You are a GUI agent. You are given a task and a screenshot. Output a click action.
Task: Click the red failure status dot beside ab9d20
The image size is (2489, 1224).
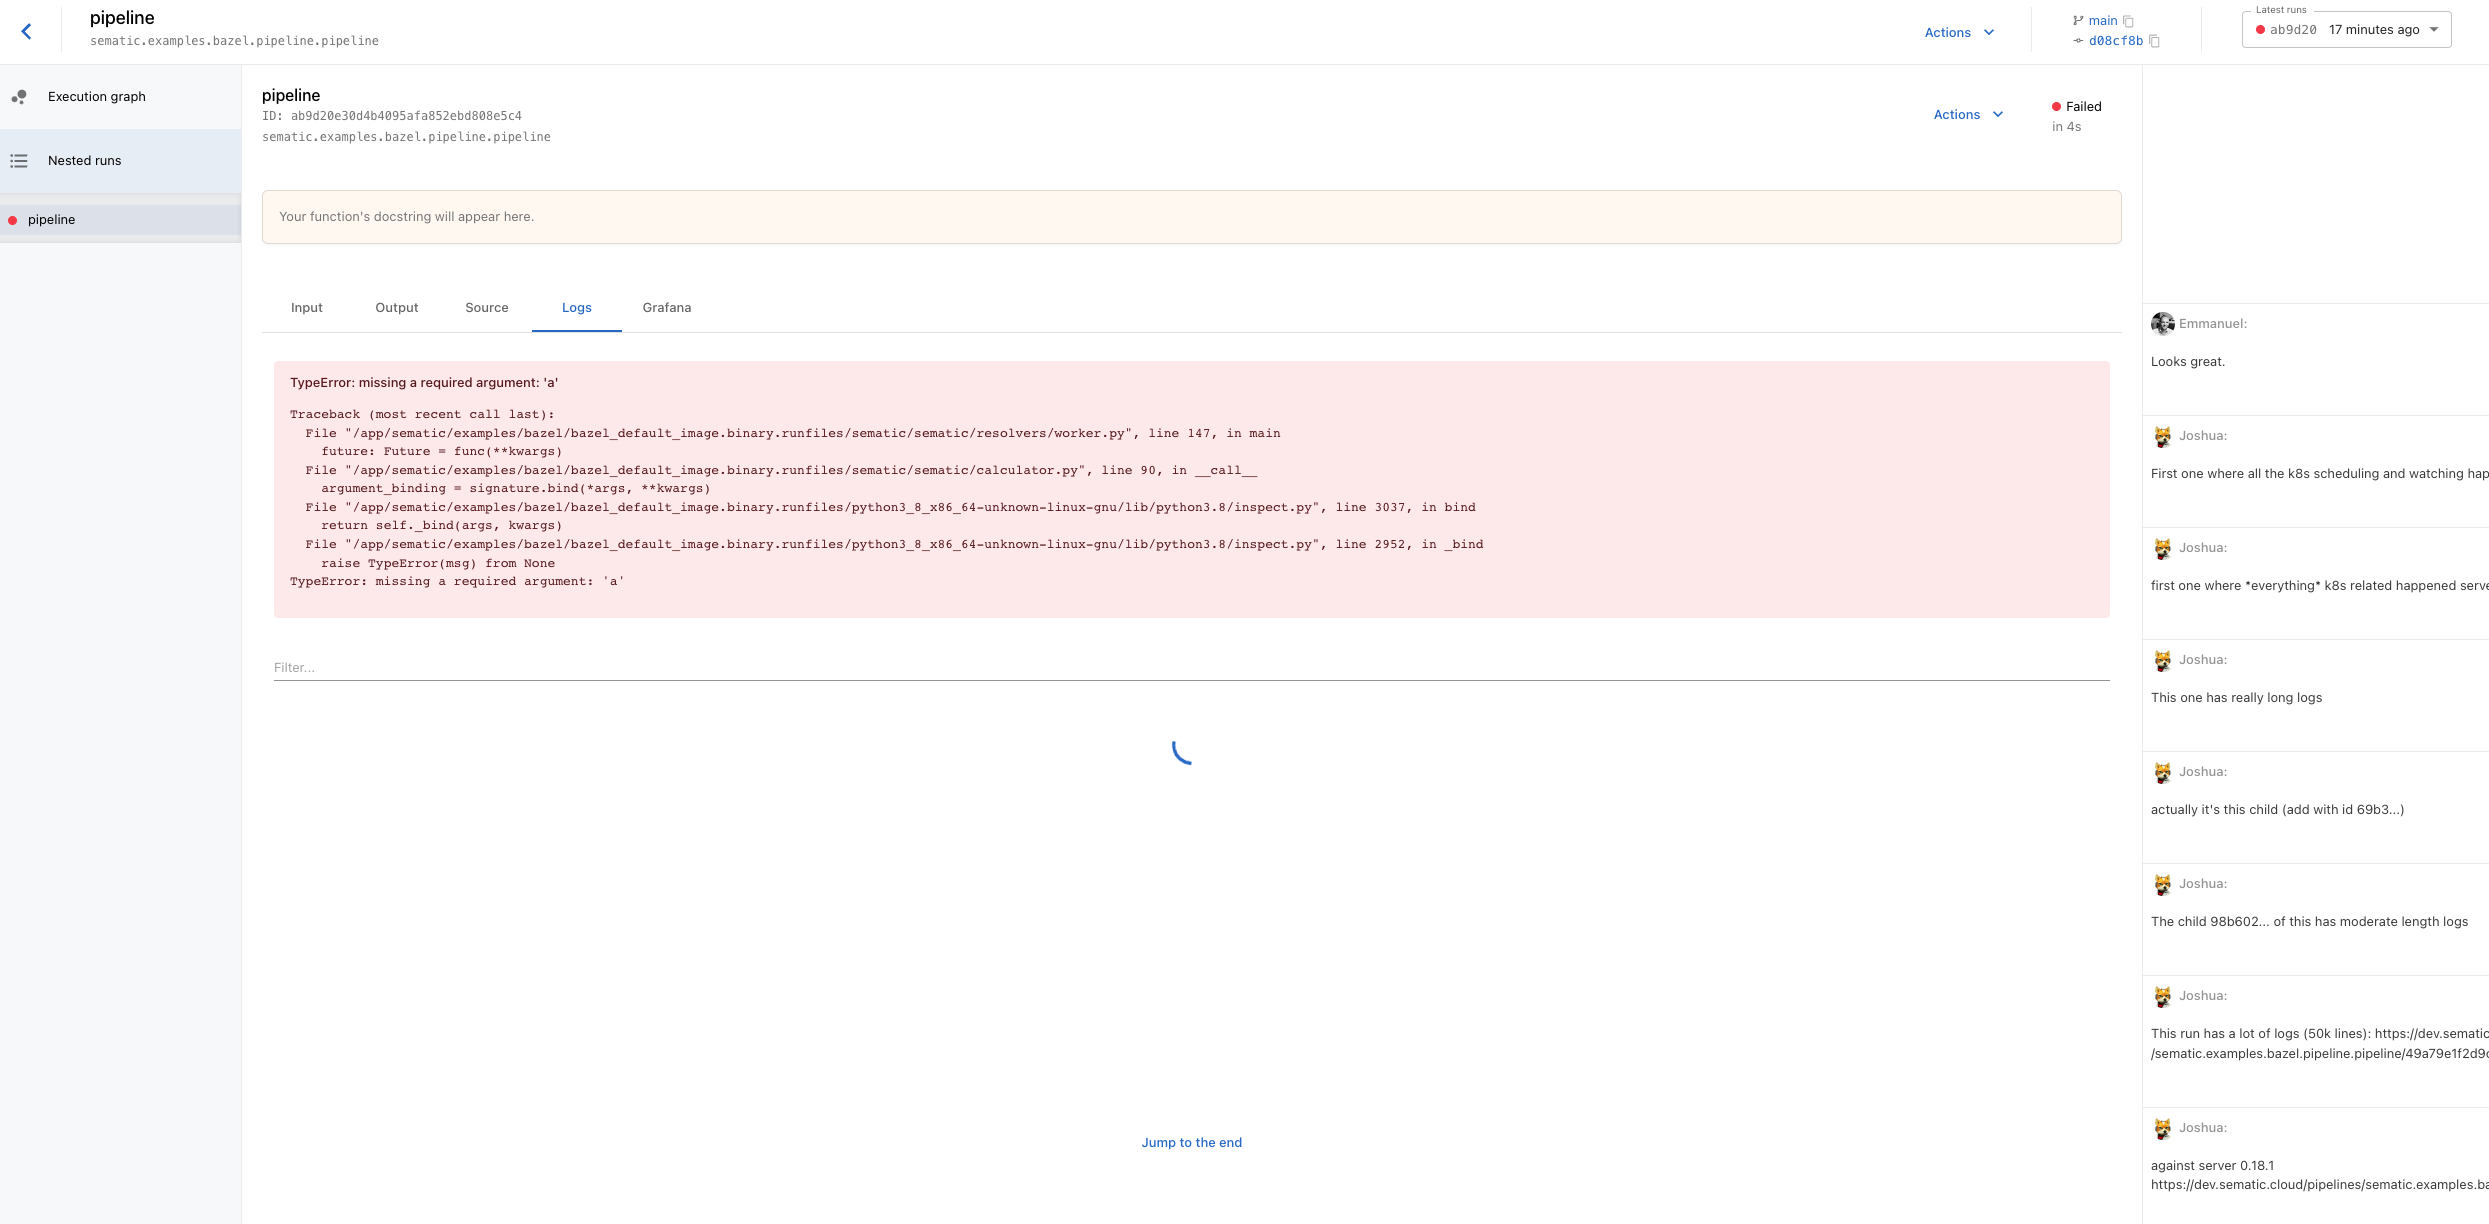pyautogui.click(x=2261, y=29)
